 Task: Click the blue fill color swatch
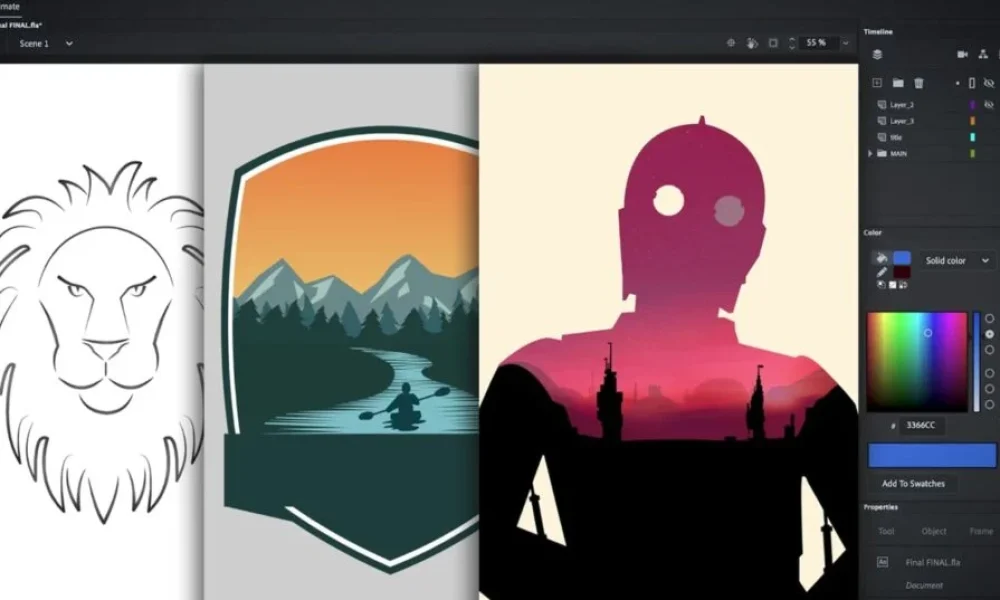click(x=902, y=258)
